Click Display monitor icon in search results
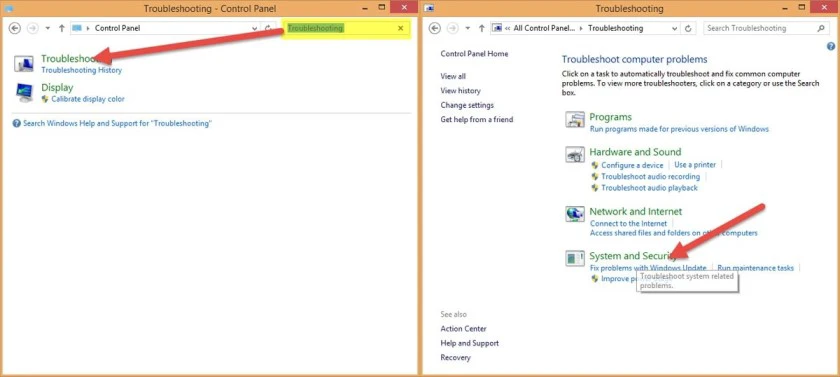This screenshot has height=377, width=840. coord(24,92)
